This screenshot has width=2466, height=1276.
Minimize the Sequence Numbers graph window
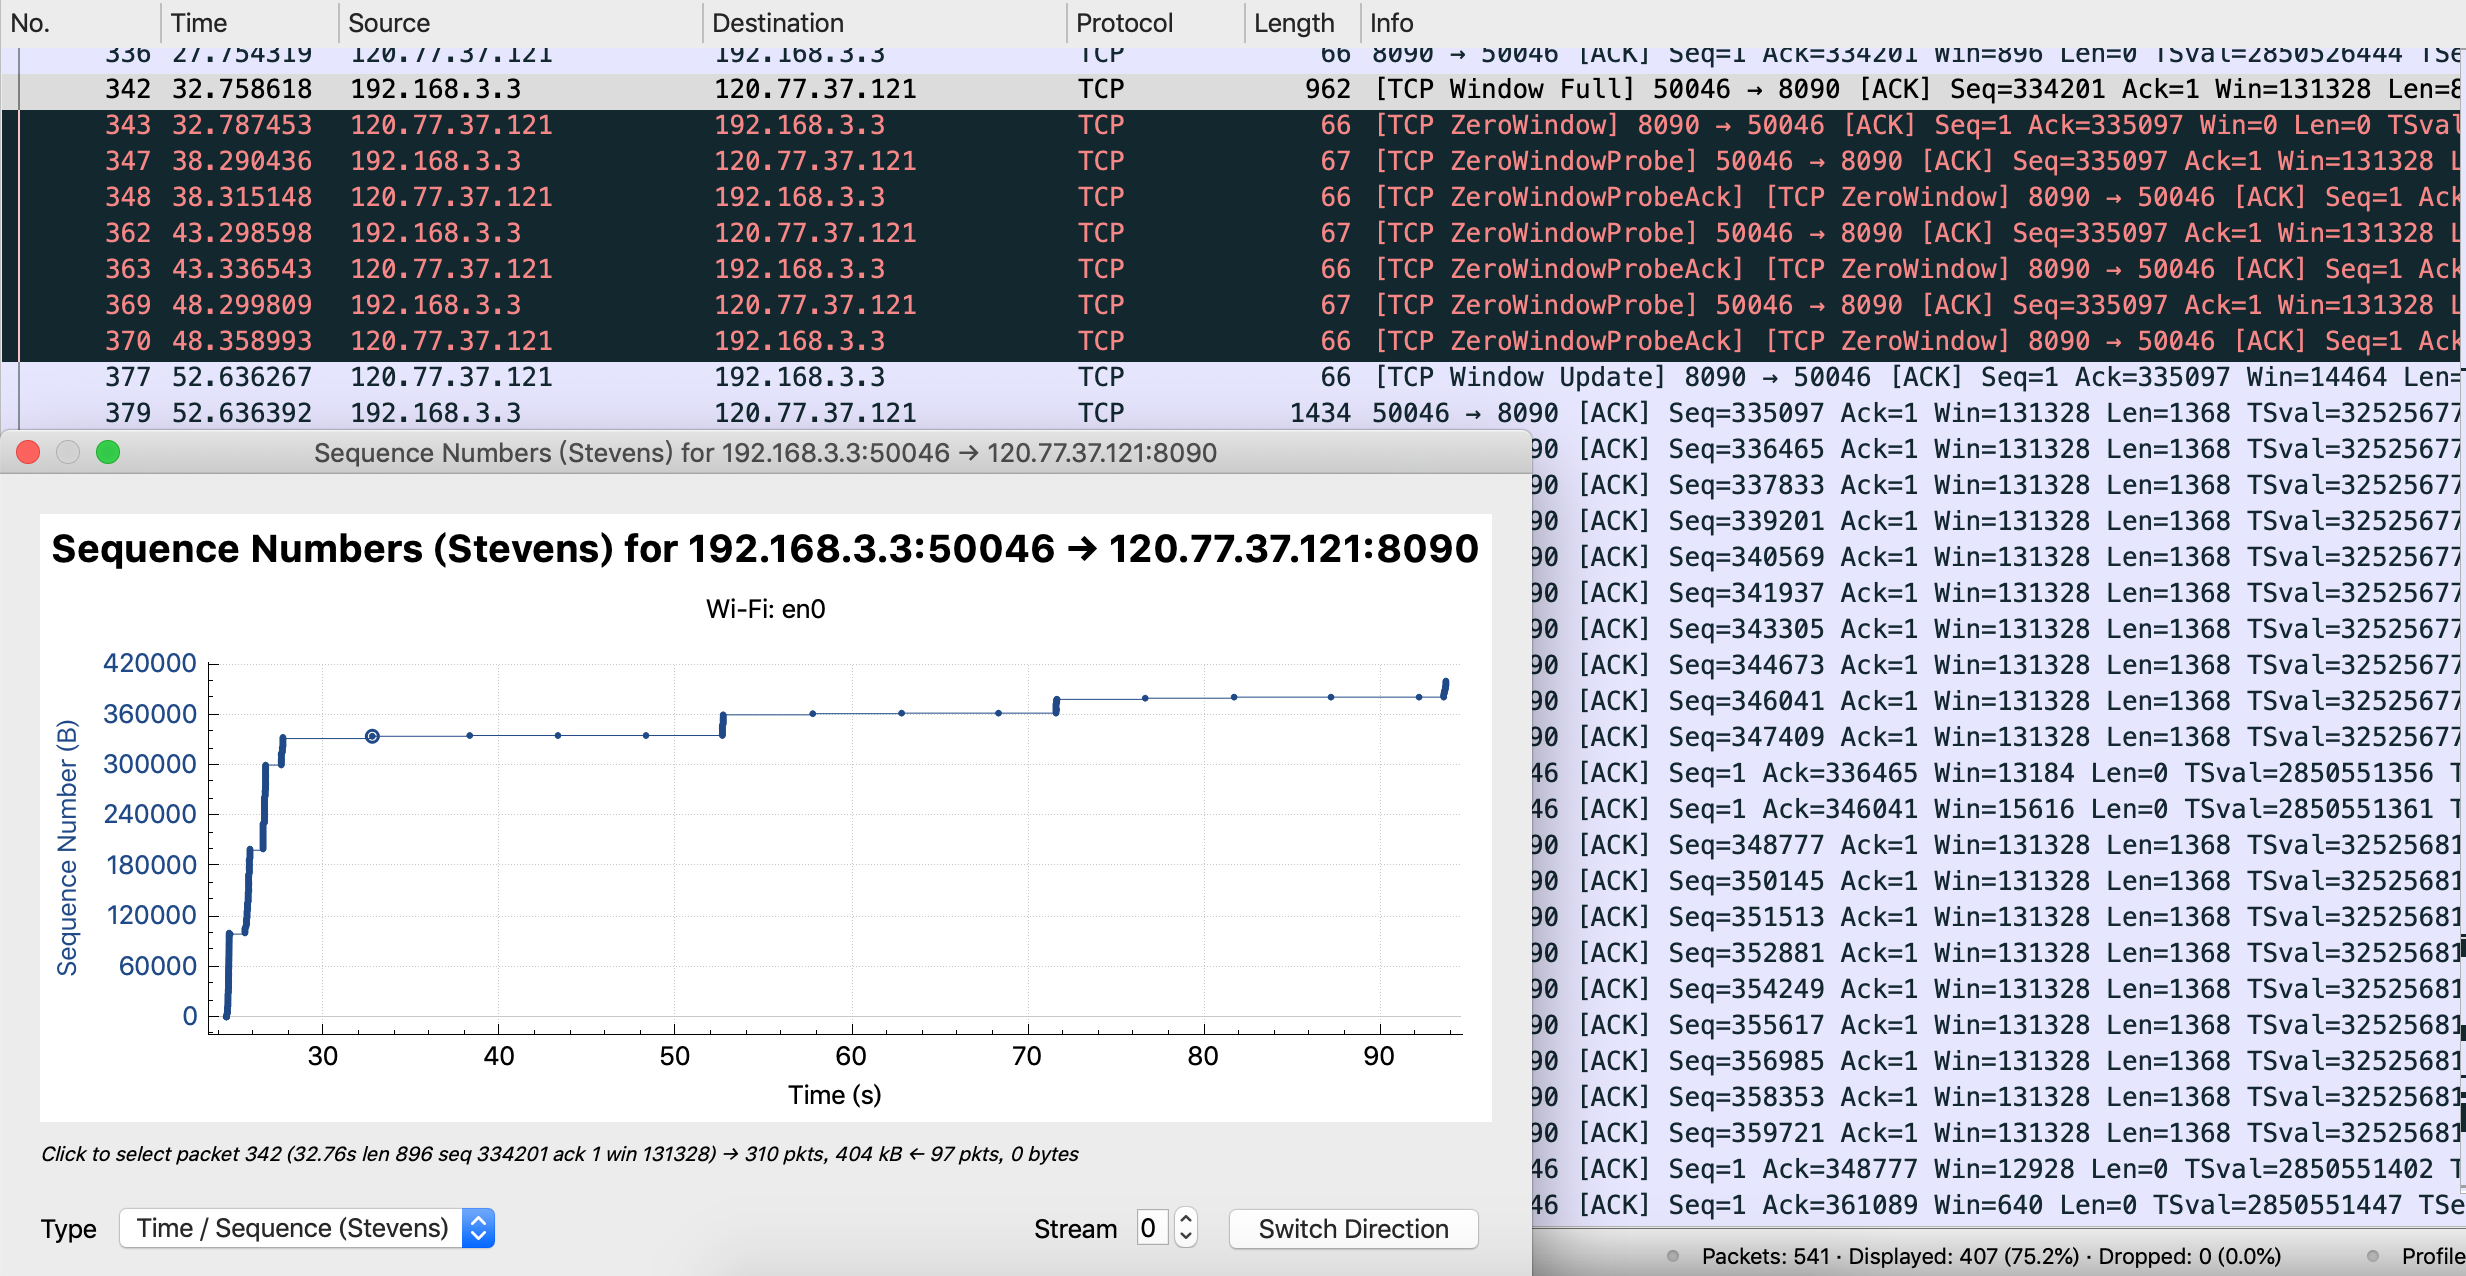pyautogui.click(x=68, y=452)
